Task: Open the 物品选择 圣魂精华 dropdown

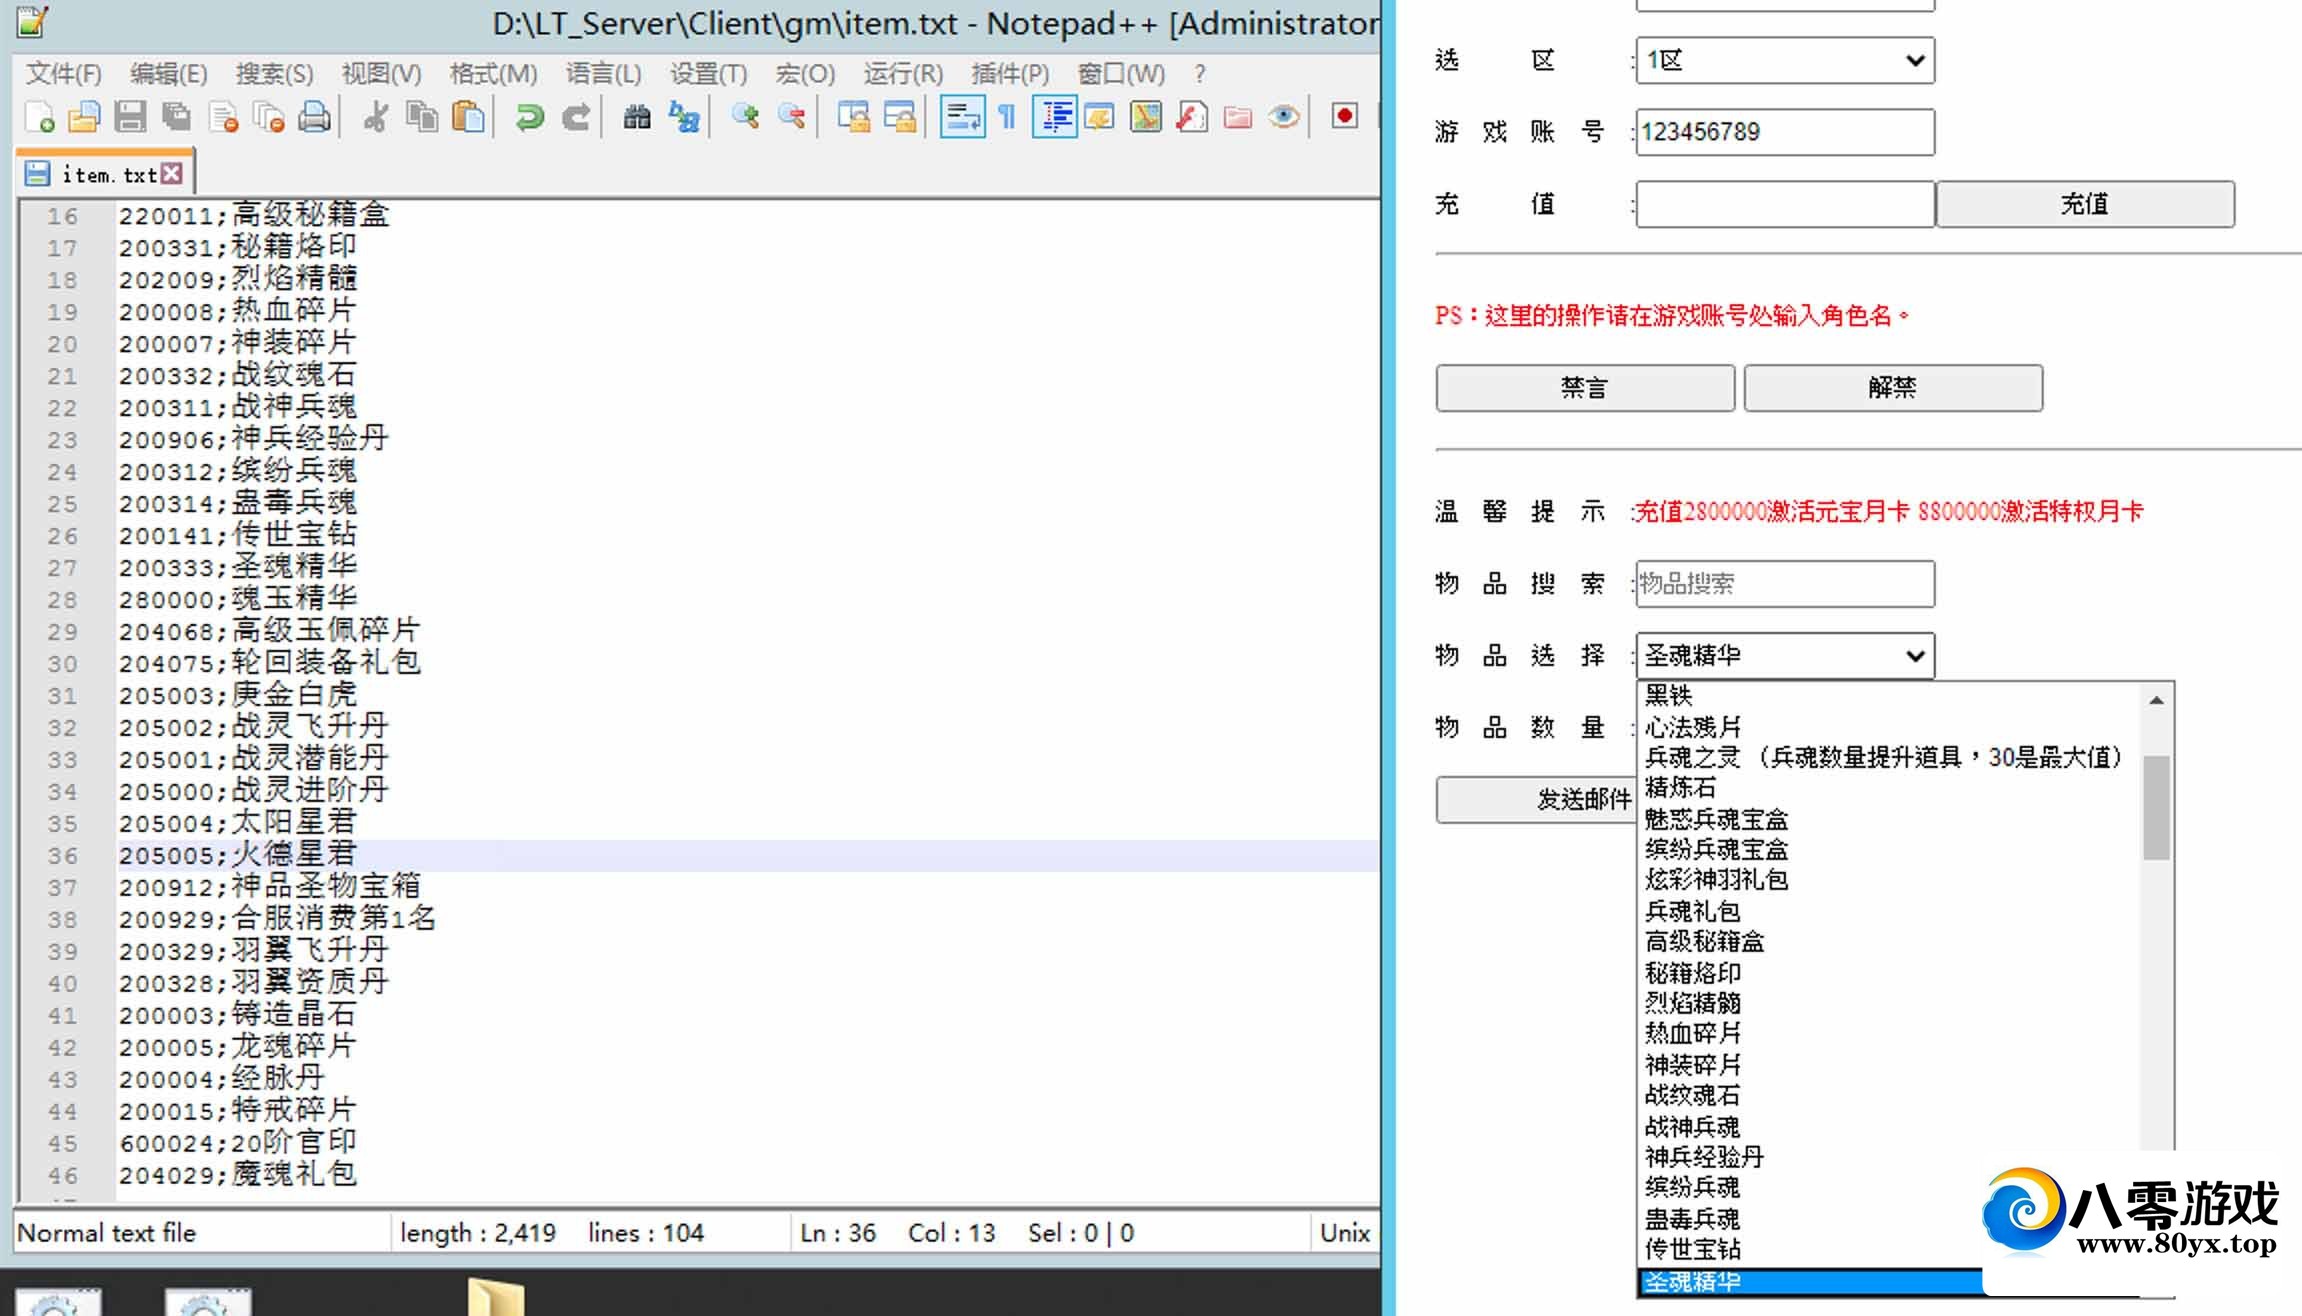Action: point(1785,656)
